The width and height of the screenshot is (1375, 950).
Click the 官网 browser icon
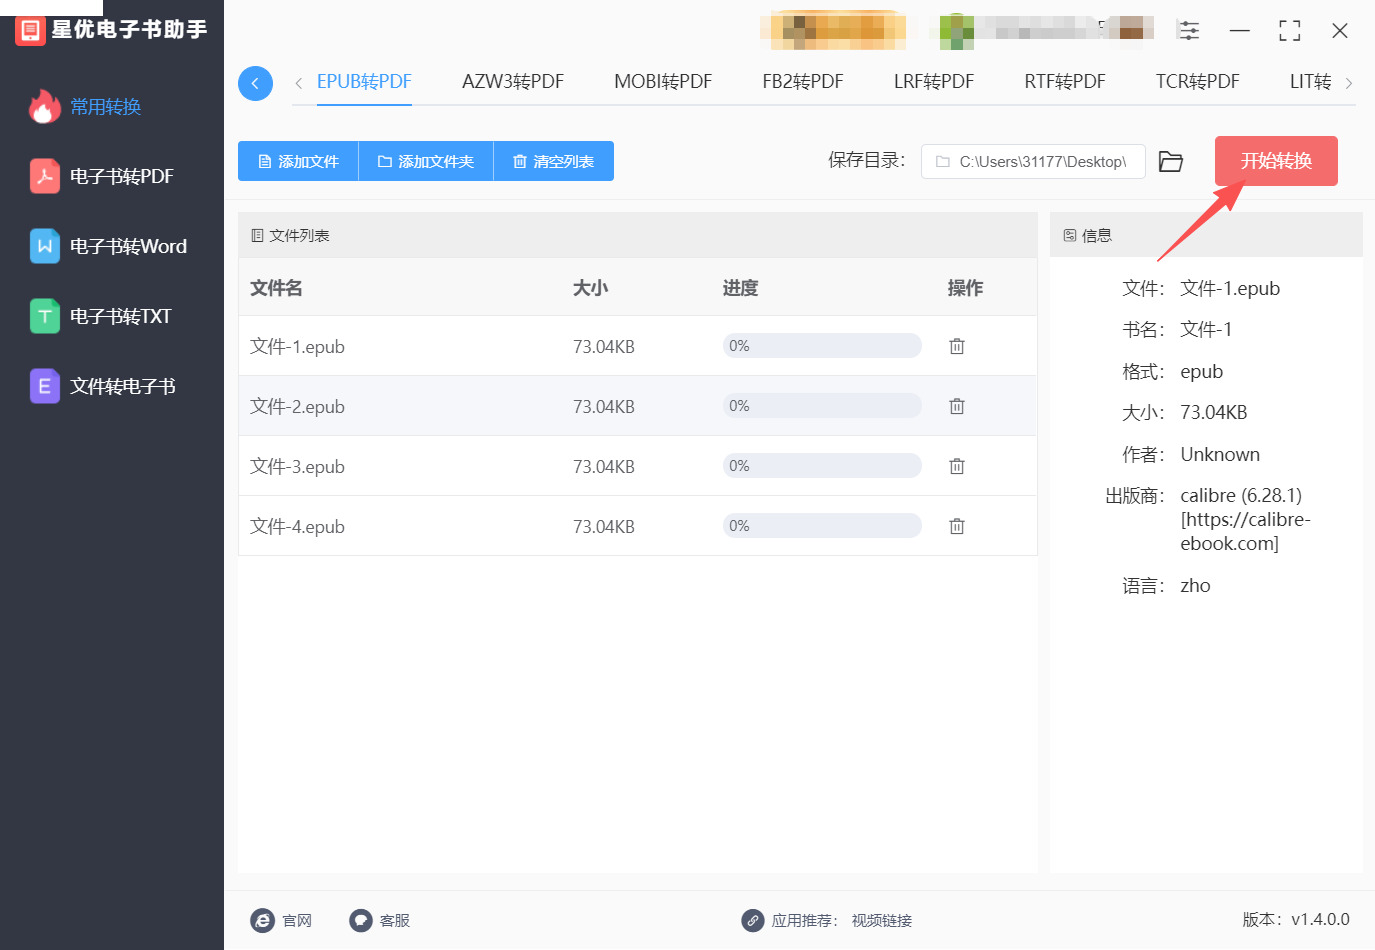point(262,920)
